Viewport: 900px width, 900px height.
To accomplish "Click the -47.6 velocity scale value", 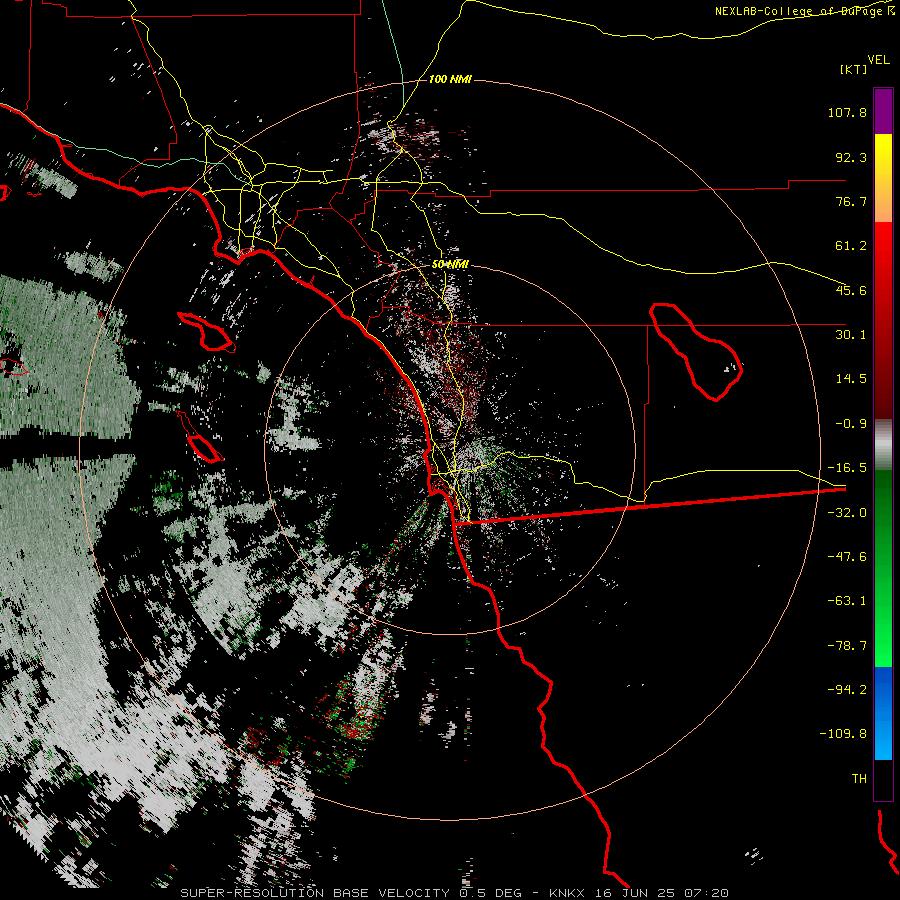I will (847, 557).
